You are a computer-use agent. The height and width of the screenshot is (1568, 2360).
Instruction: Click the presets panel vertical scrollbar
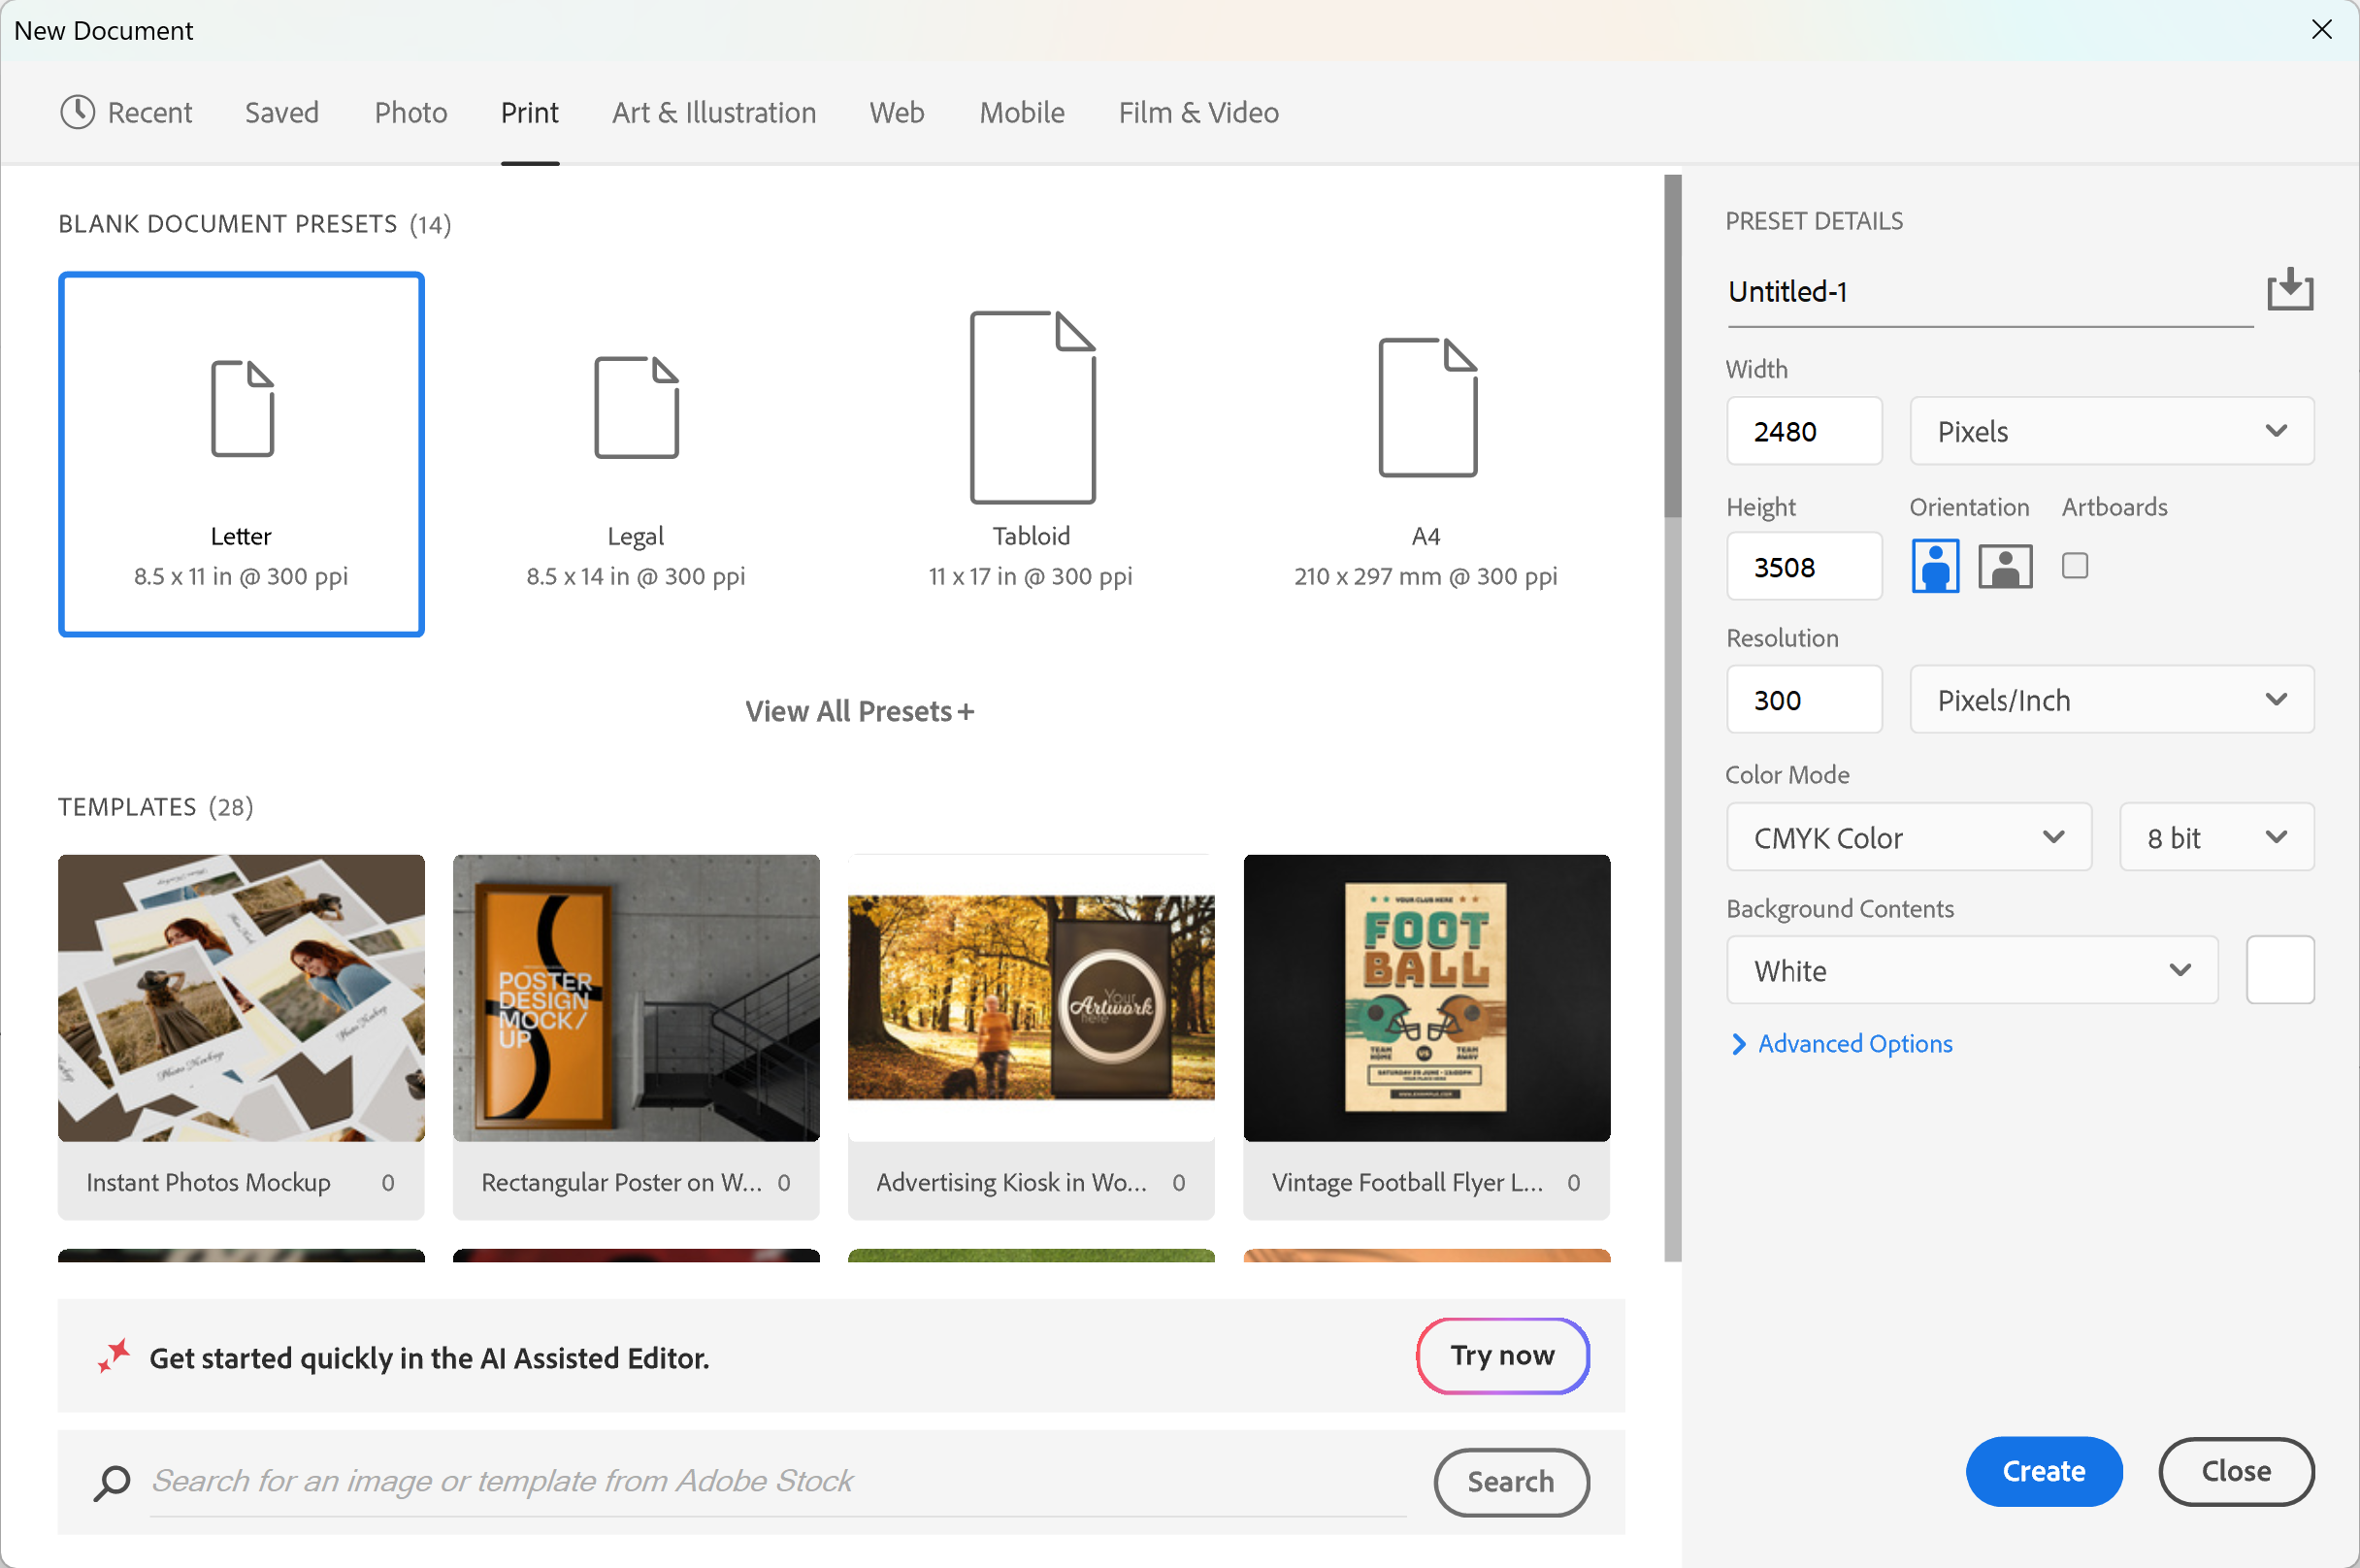(x=1672, y=717)
